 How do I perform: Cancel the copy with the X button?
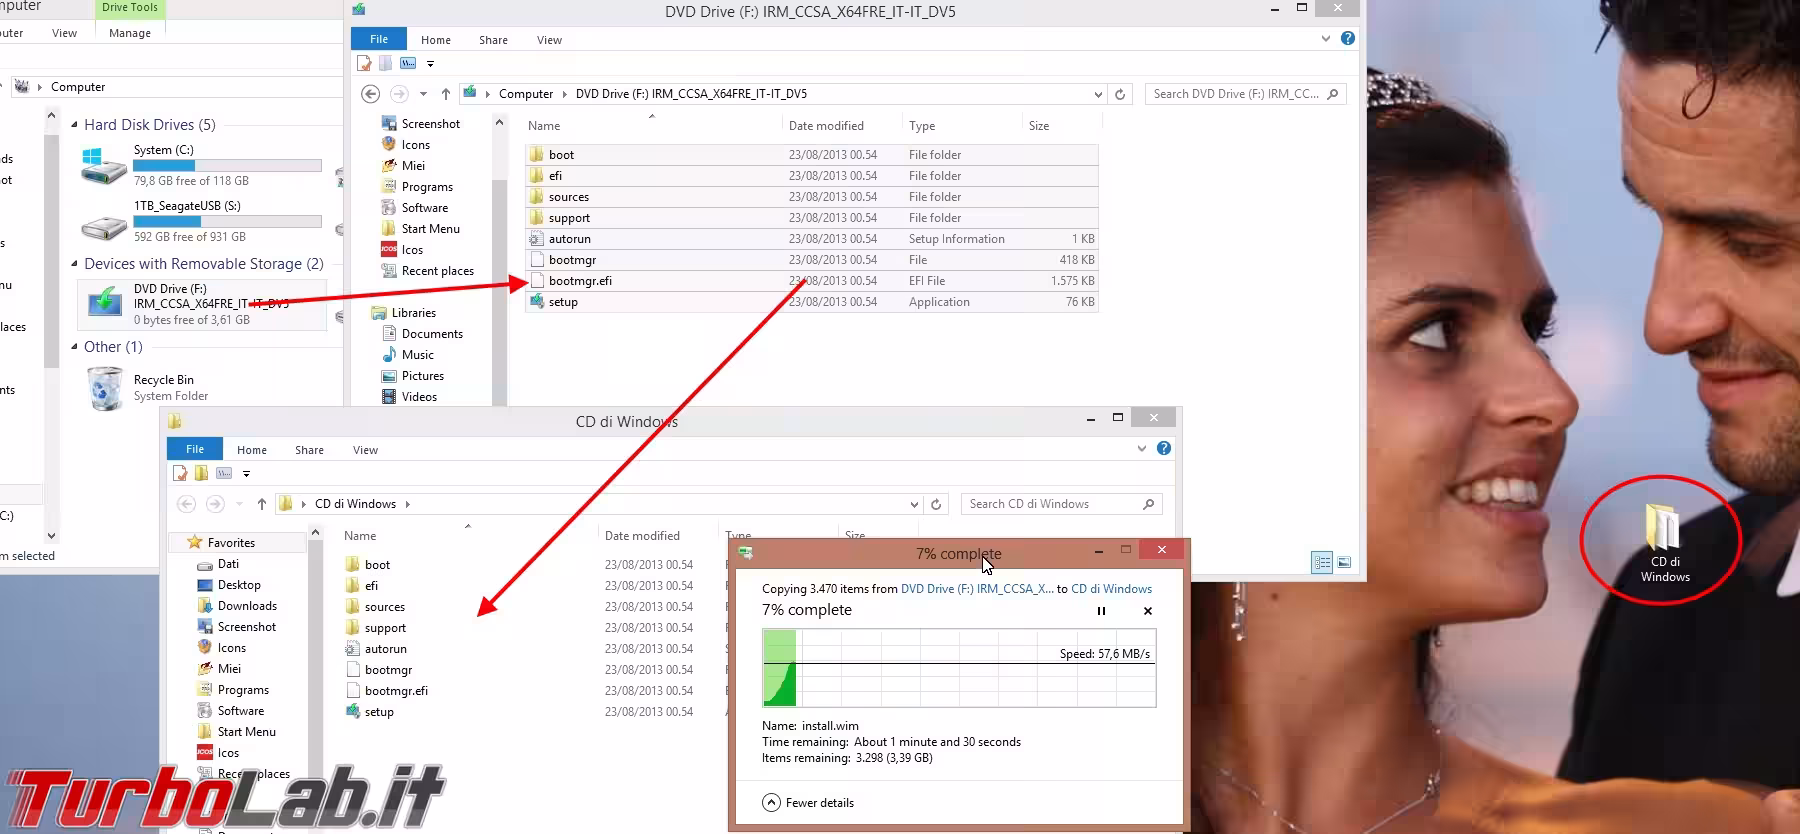tap(1147, 611)
